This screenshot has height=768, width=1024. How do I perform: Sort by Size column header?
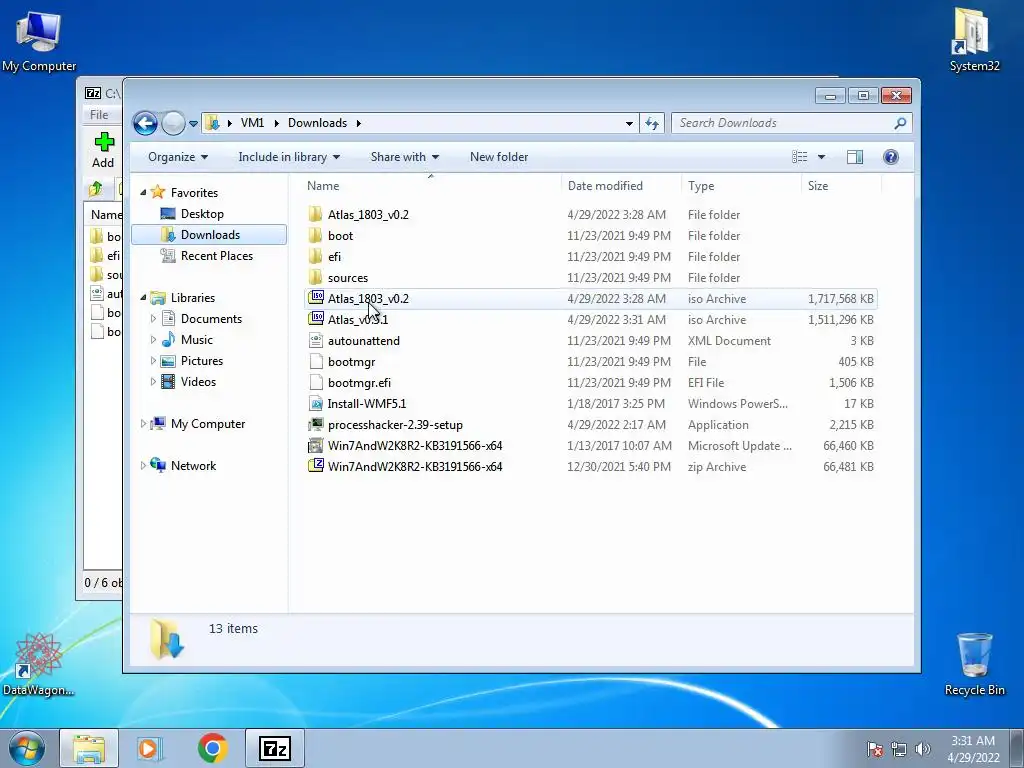(x=841, y=185)
